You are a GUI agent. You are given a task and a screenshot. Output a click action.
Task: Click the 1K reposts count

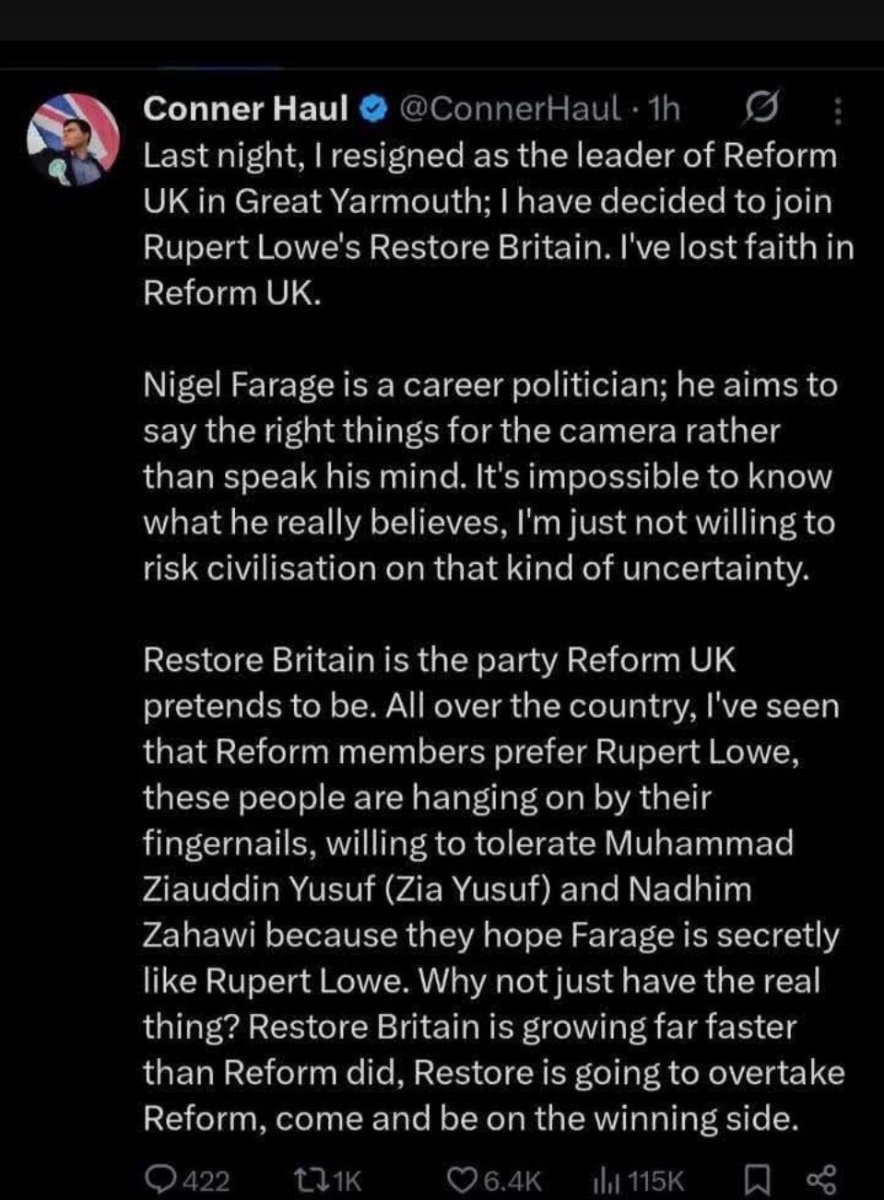345,1181
